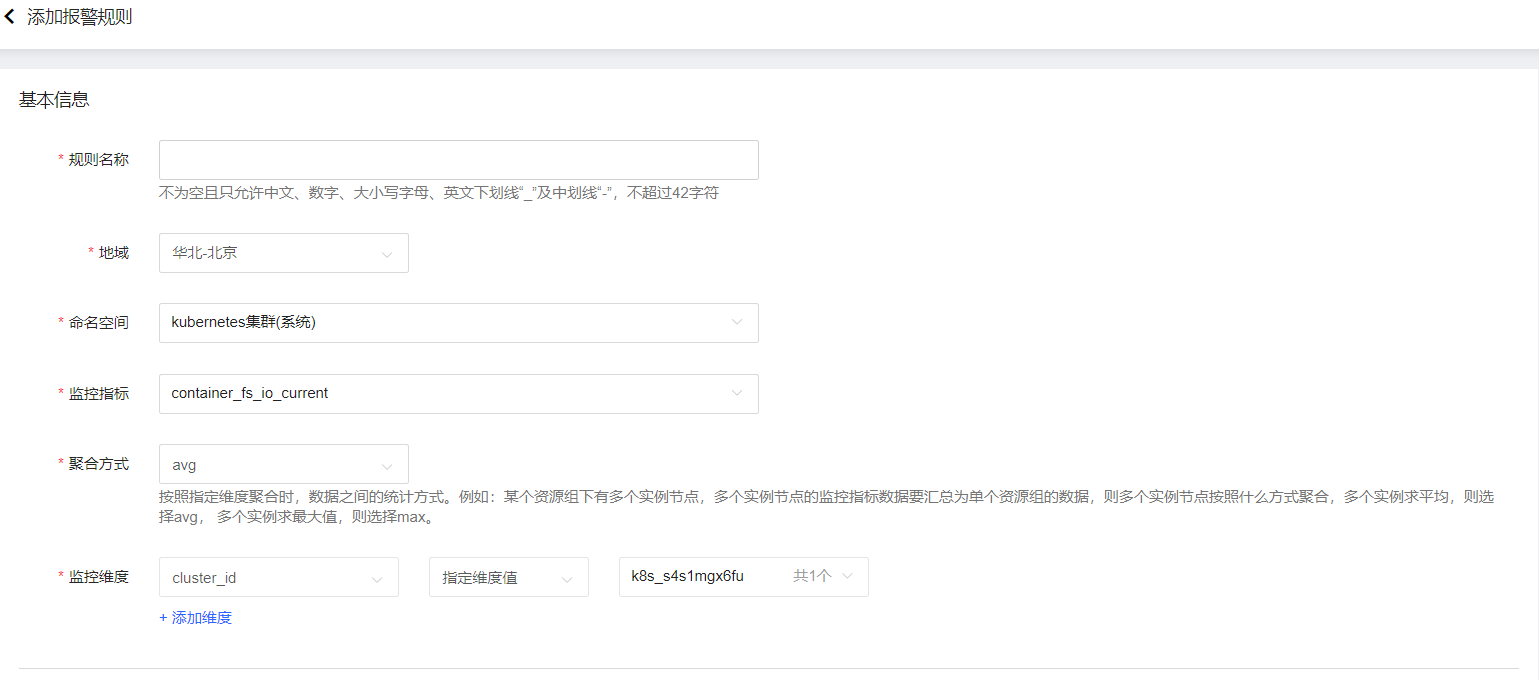Viewport: 1539px width, 680px height.
Task: Open the 指定维度值 dropdown
Action: [509, 577]
